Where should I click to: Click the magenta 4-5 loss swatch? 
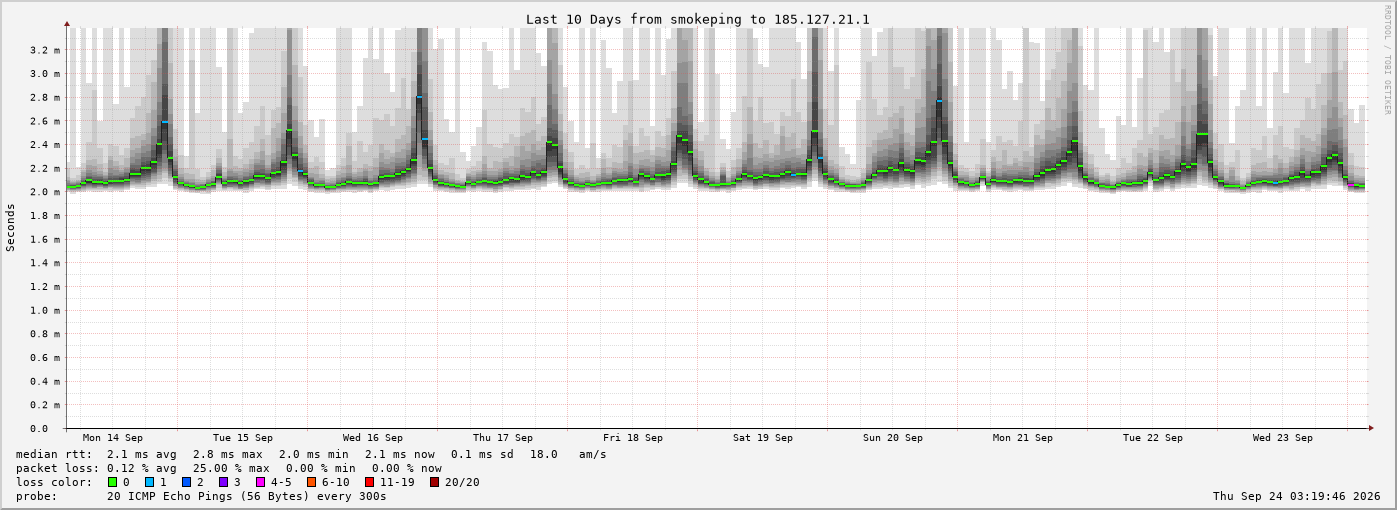260,482
